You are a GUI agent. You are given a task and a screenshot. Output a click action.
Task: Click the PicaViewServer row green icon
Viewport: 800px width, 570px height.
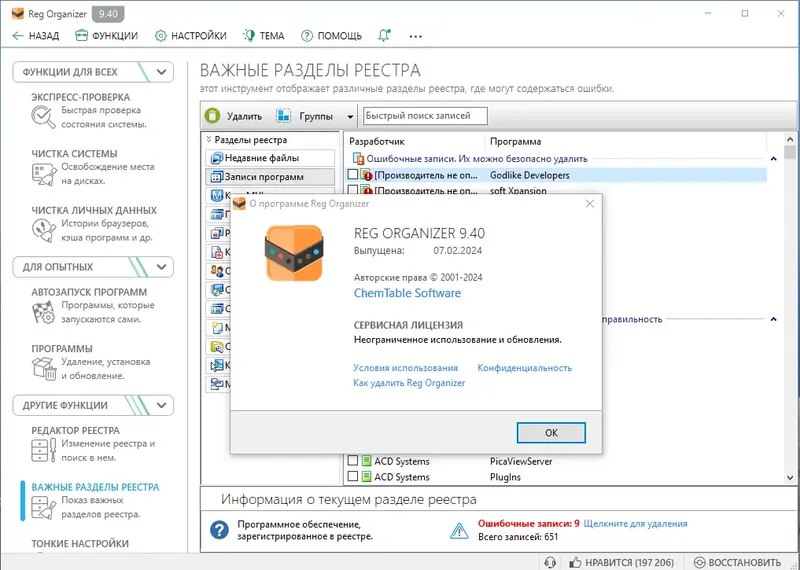coord(366,461)
